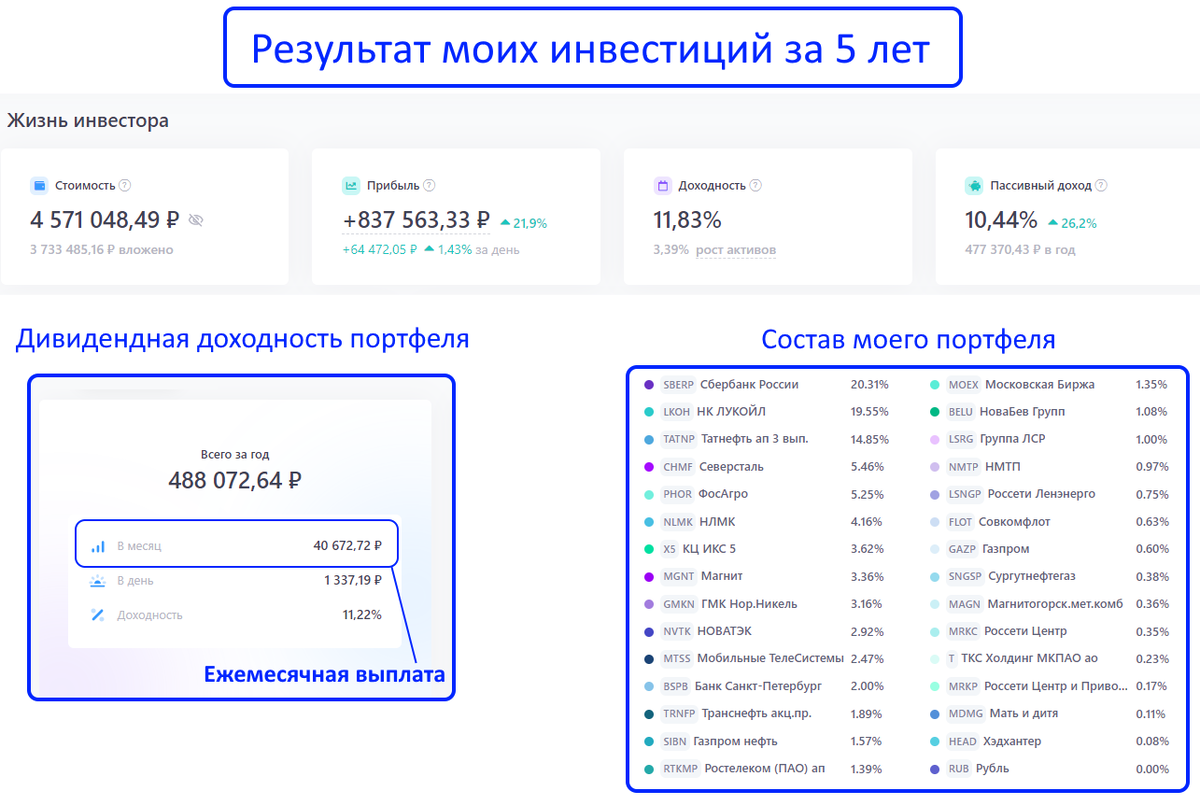This screenshot has width=1200, height=805.
Task: Click the MRKP ticker badge
Action: point(963,686)
